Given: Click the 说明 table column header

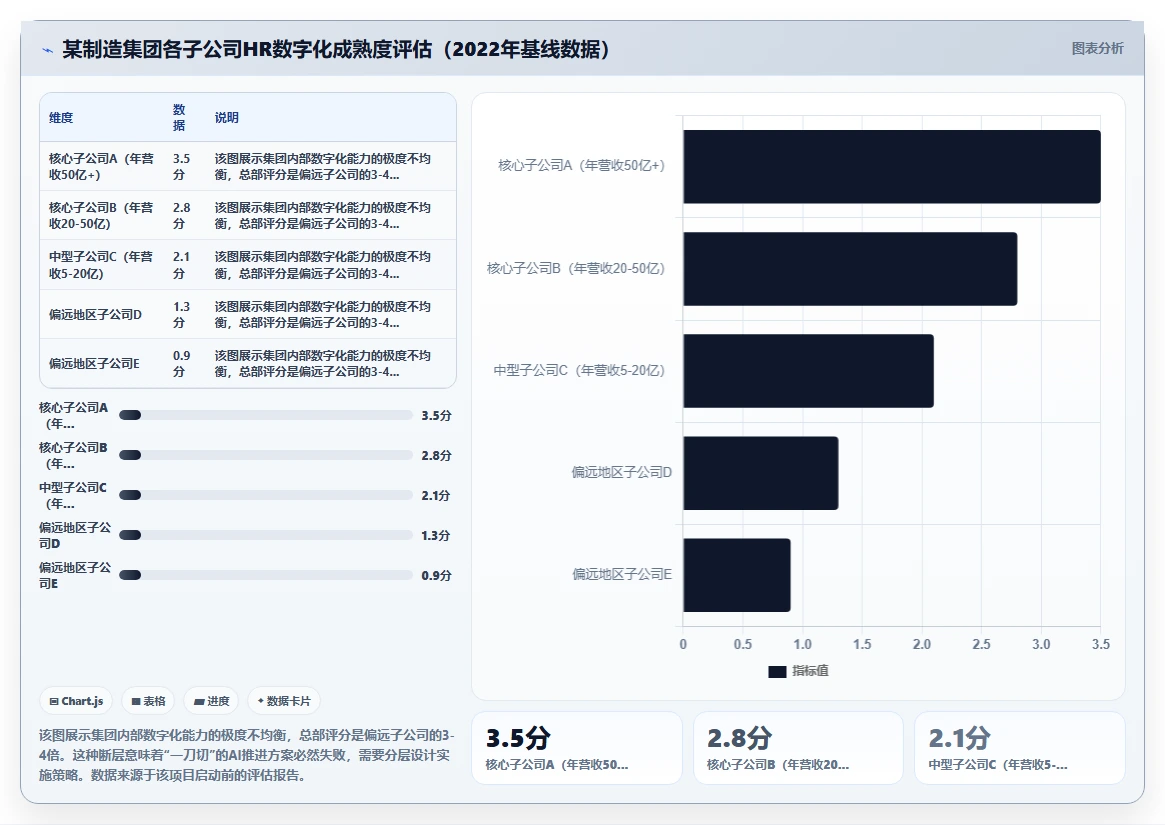Looking at the screenshot, I should (x=227, y=117).
